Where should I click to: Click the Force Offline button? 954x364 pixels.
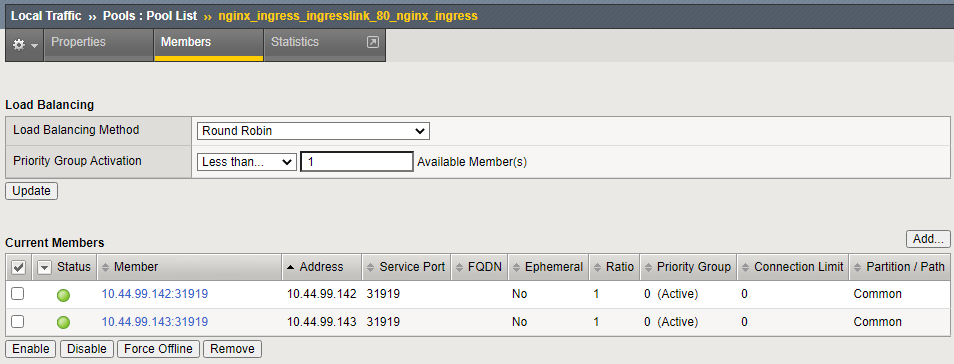pos(158,349)
